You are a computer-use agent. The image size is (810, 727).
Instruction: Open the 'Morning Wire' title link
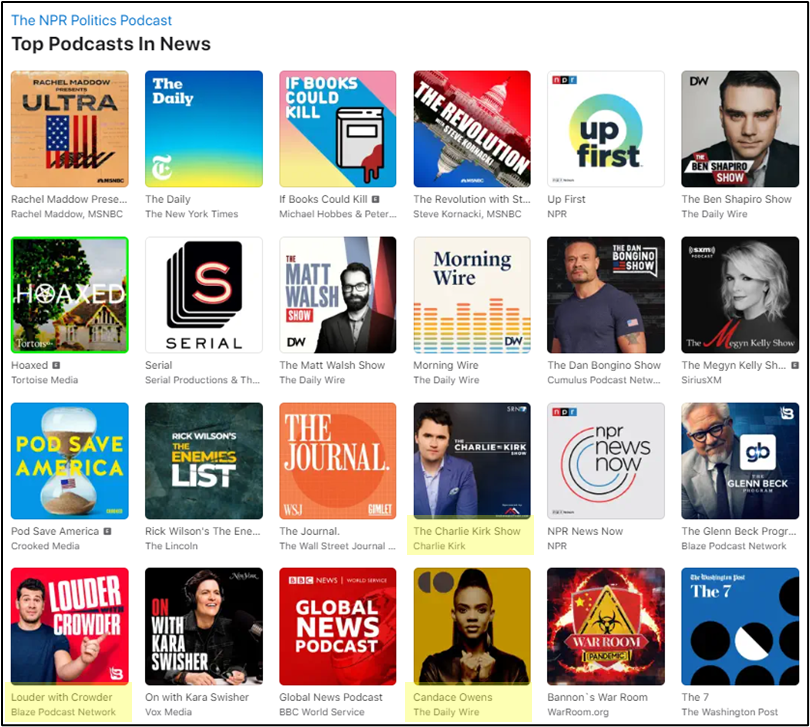tap(446, 365)
